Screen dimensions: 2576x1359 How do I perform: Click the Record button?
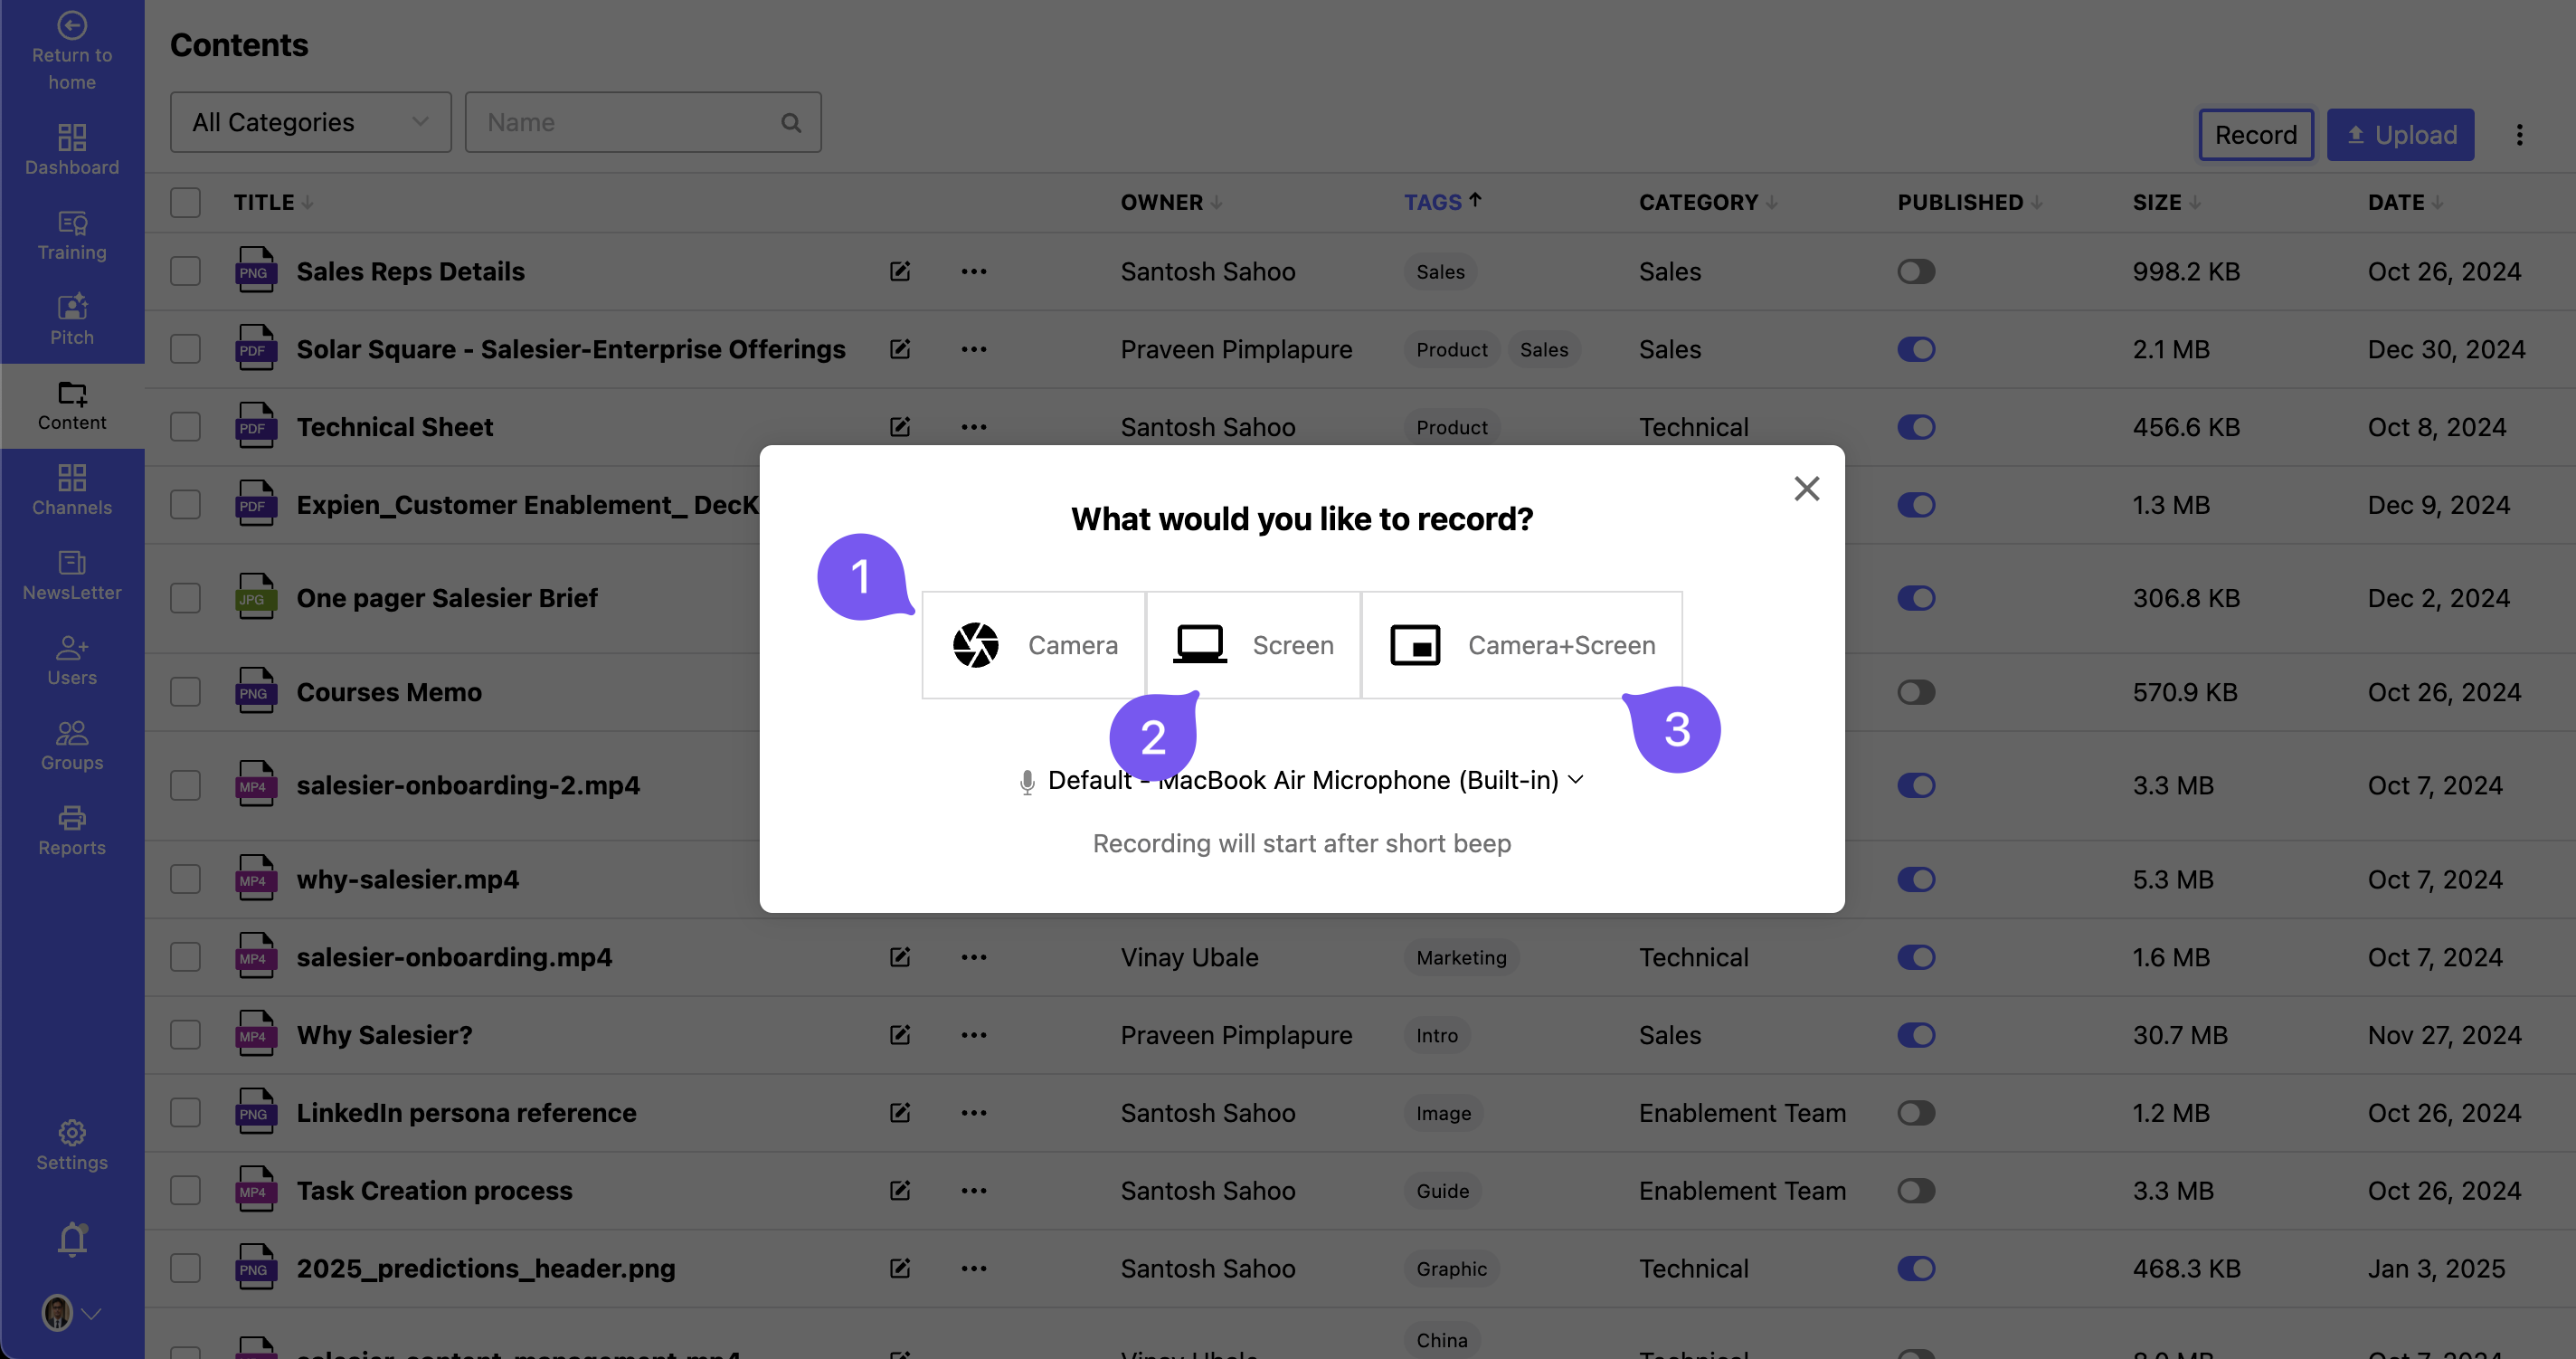(x=2255, y=135)
